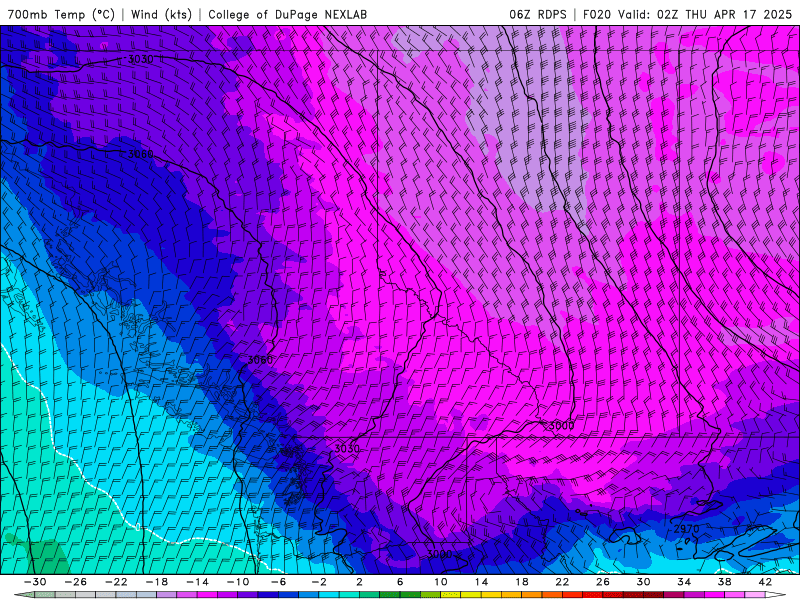Click the '-14' color scale label

click(197, 582)
